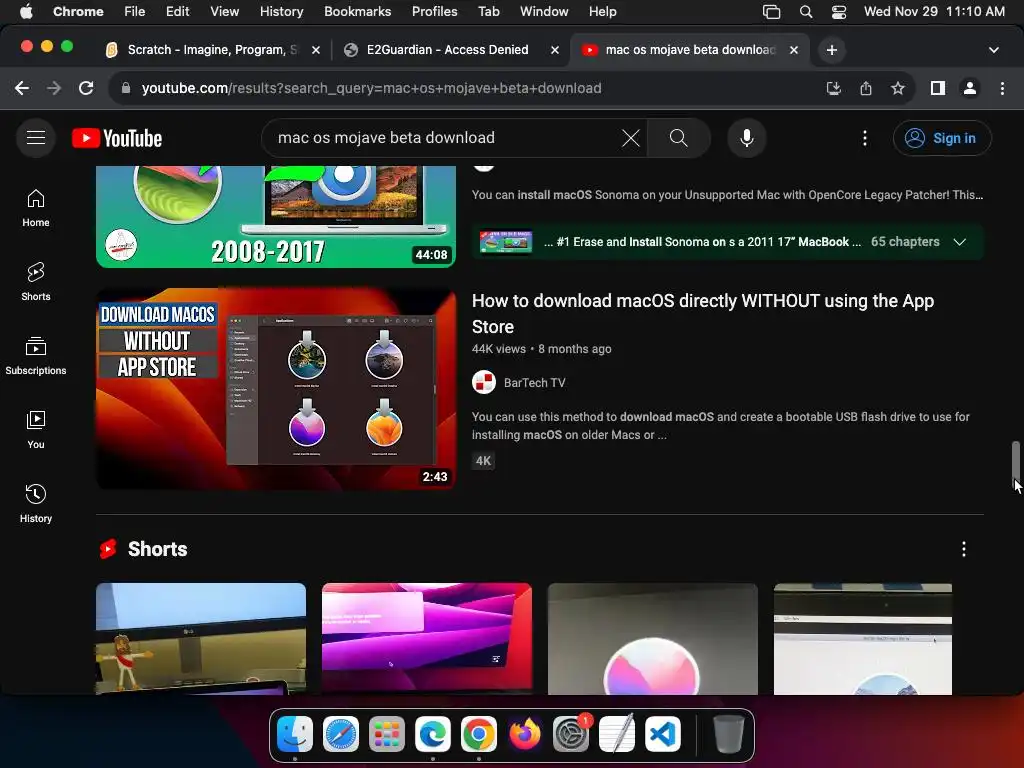Visit BarTech TV channel name
Screen dimensions: 1024x768
click(x=534, y=383)
